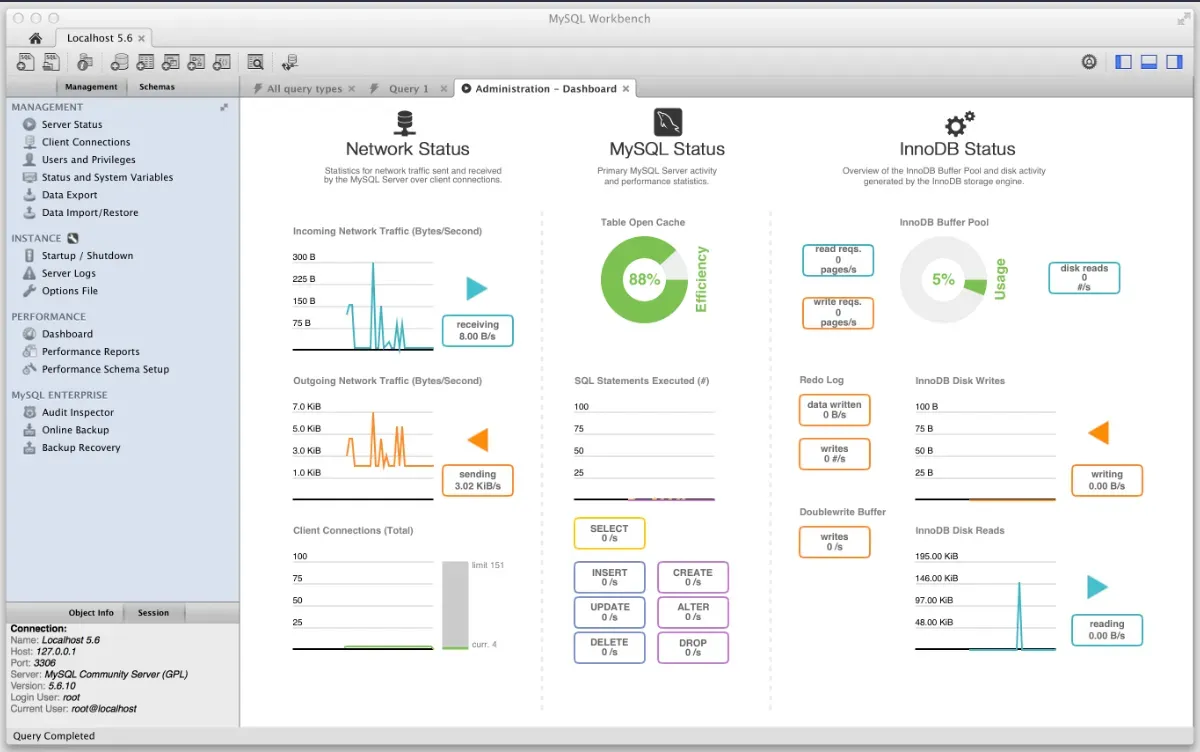Click the create new view icon
The width and height of the screenshot is (1200, 752).
(x=171, y=62)
